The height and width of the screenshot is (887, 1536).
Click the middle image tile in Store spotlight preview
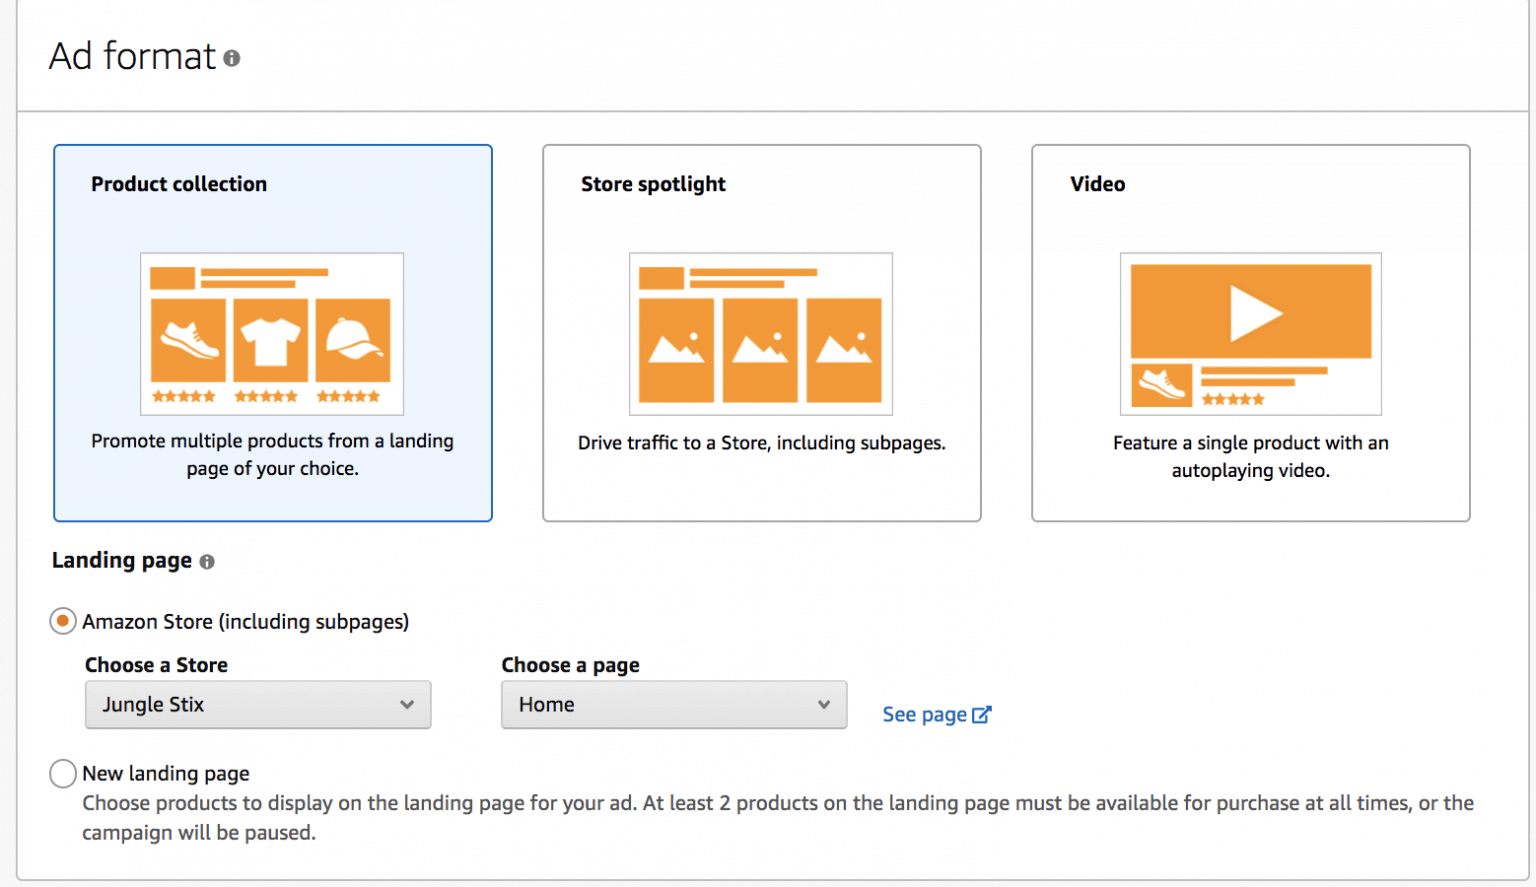760,350
